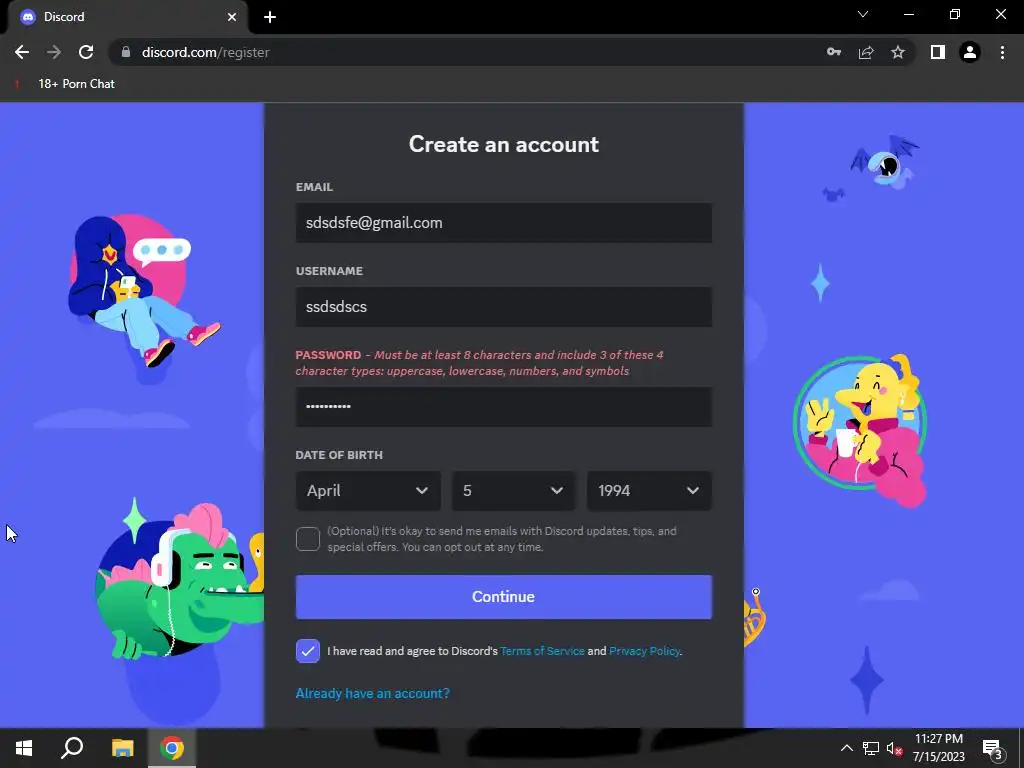The height and width of the screenshot is (768, 1024).
Task: Go back to the previous page
Action: [22, 52]
